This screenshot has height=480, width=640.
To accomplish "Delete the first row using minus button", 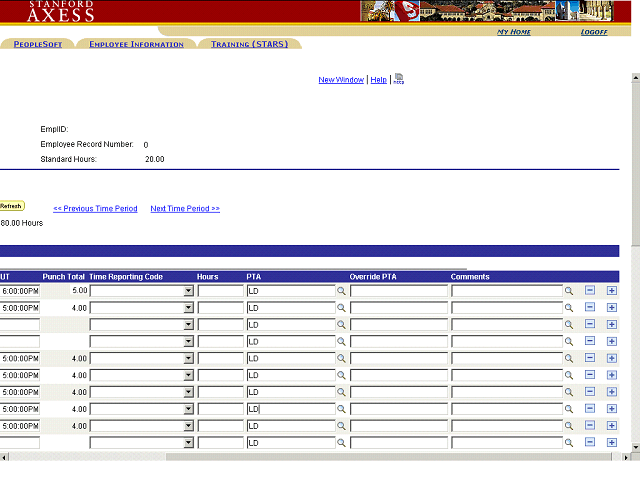I will [x=590, y=291].
